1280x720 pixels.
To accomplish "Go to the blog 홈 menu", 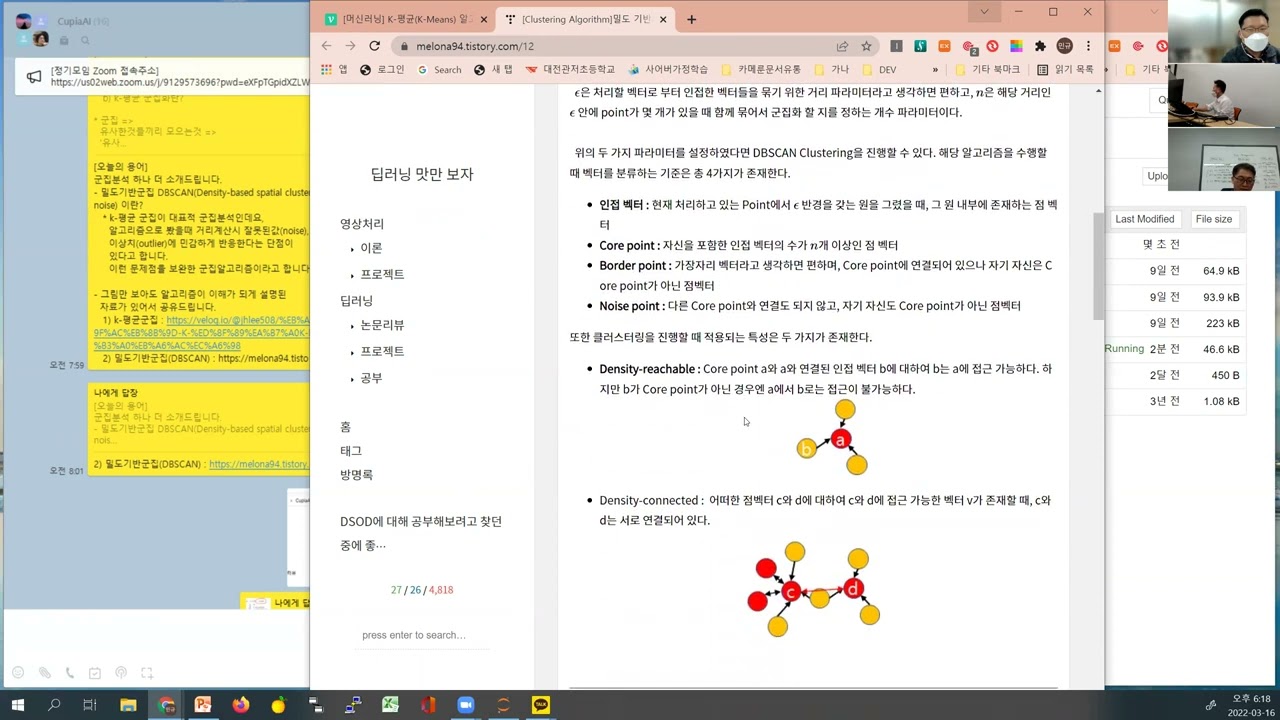I will coord(345,427).
